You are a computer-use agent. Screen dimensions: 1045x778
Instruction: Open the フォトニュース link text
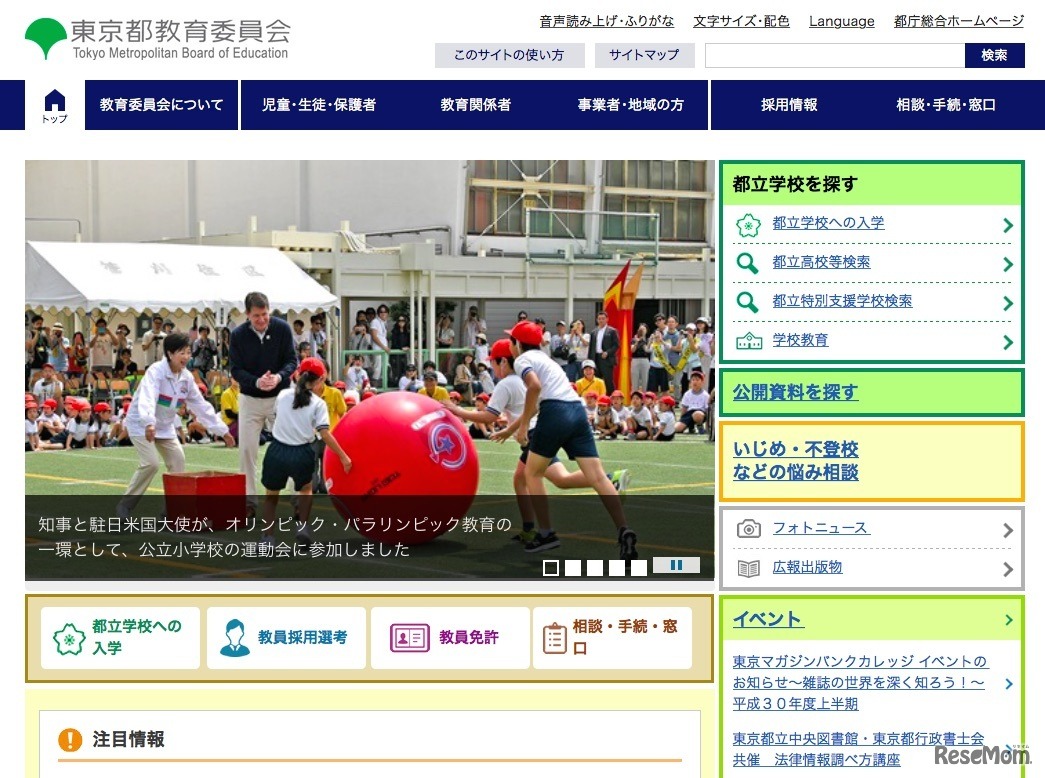pos(821,528)
